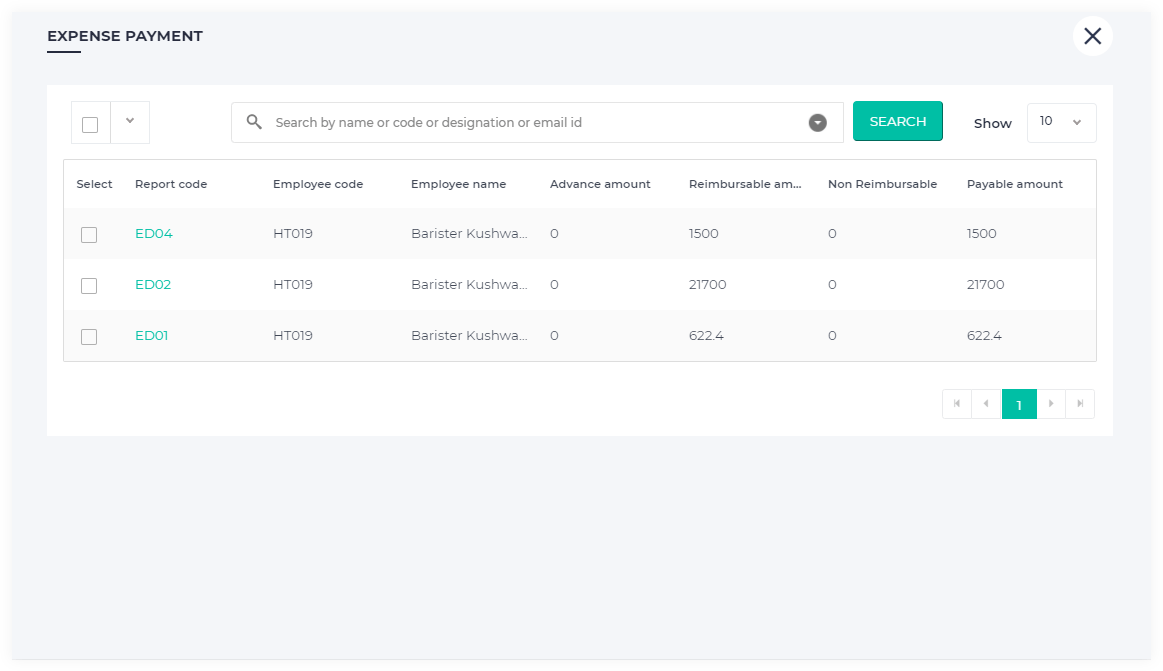Image resolution: width=1163 pixels, height=671 pixels.
Task: Go to the first page
Action: pos(957,404)
